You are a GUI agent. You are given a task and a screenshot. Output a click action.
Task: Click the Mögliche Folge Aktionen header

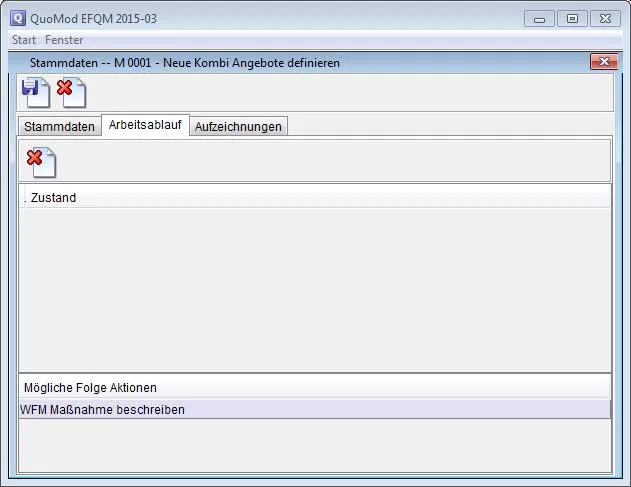click(90, 387)
